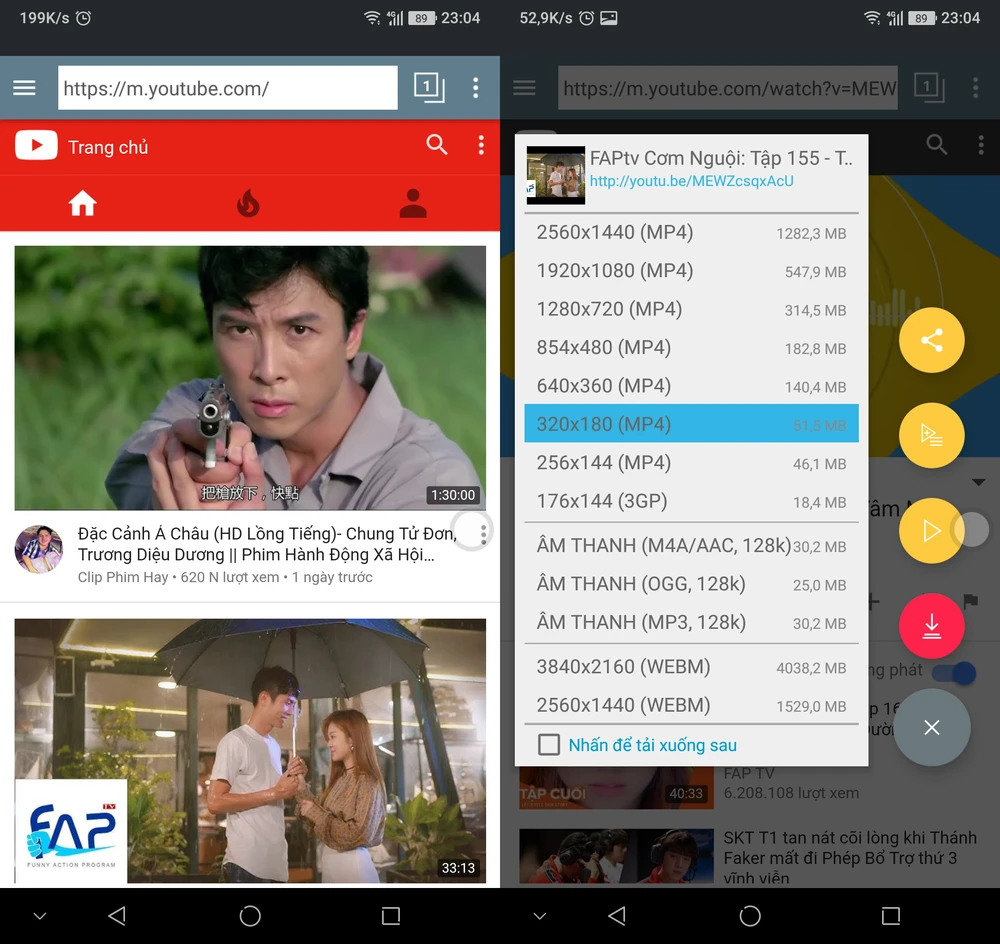
Task: Toggle the autoplay switch behind the dialog
Action: pos(961,672)
